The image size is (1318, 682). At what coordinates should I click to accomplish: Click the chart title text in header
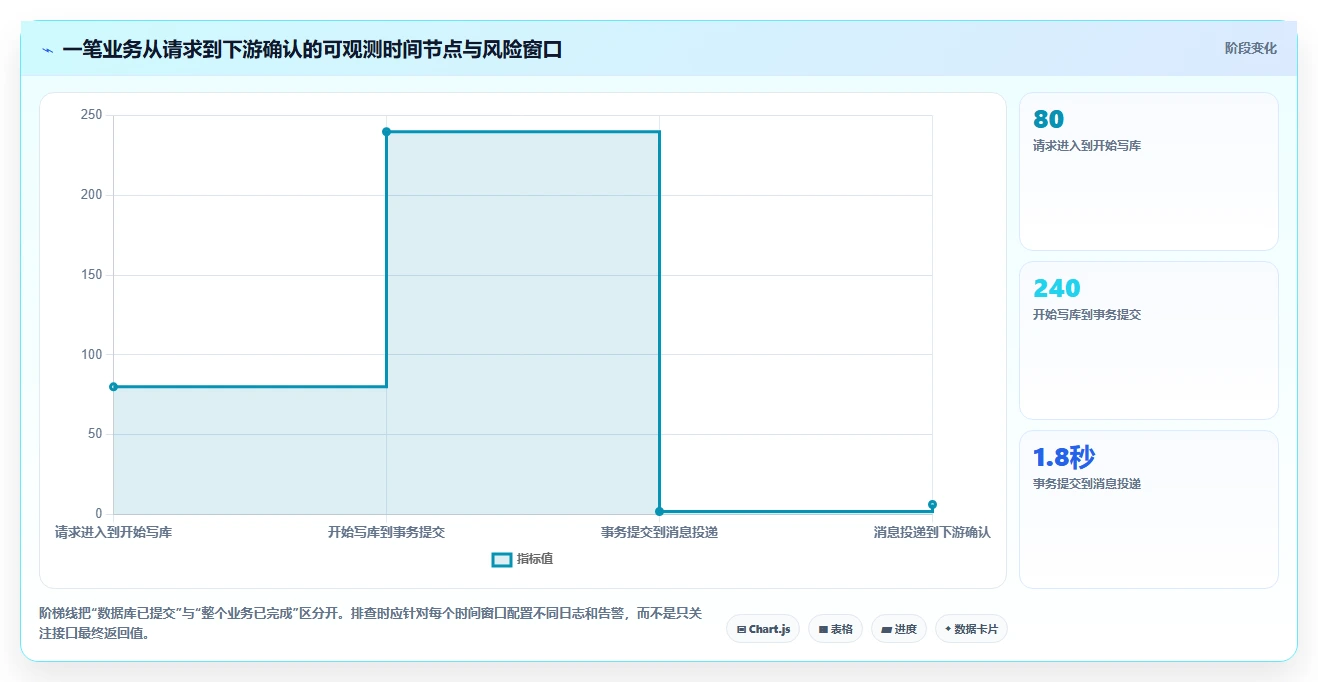312,49
